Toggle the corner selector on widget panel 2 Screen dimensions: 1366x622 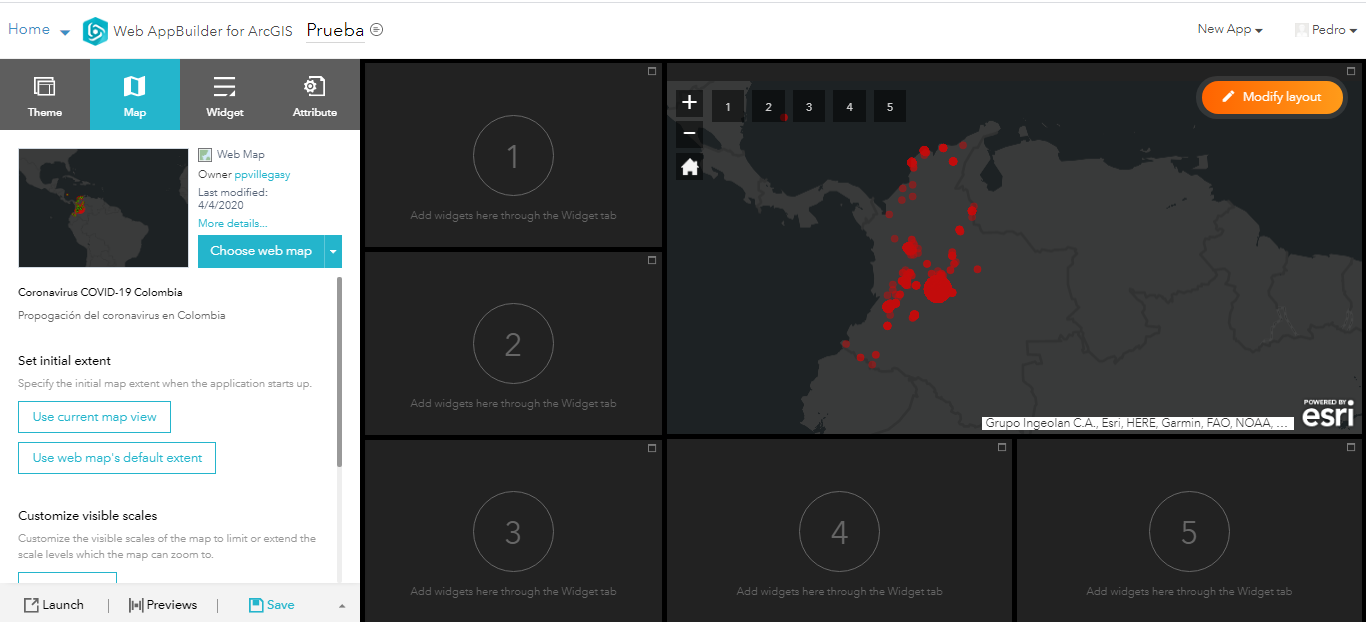coord(651,259)
